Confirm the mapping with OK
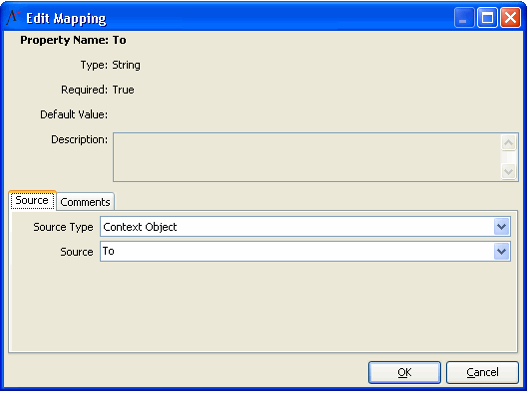Viewport: 528px width, 396px height. click(404, 372)
